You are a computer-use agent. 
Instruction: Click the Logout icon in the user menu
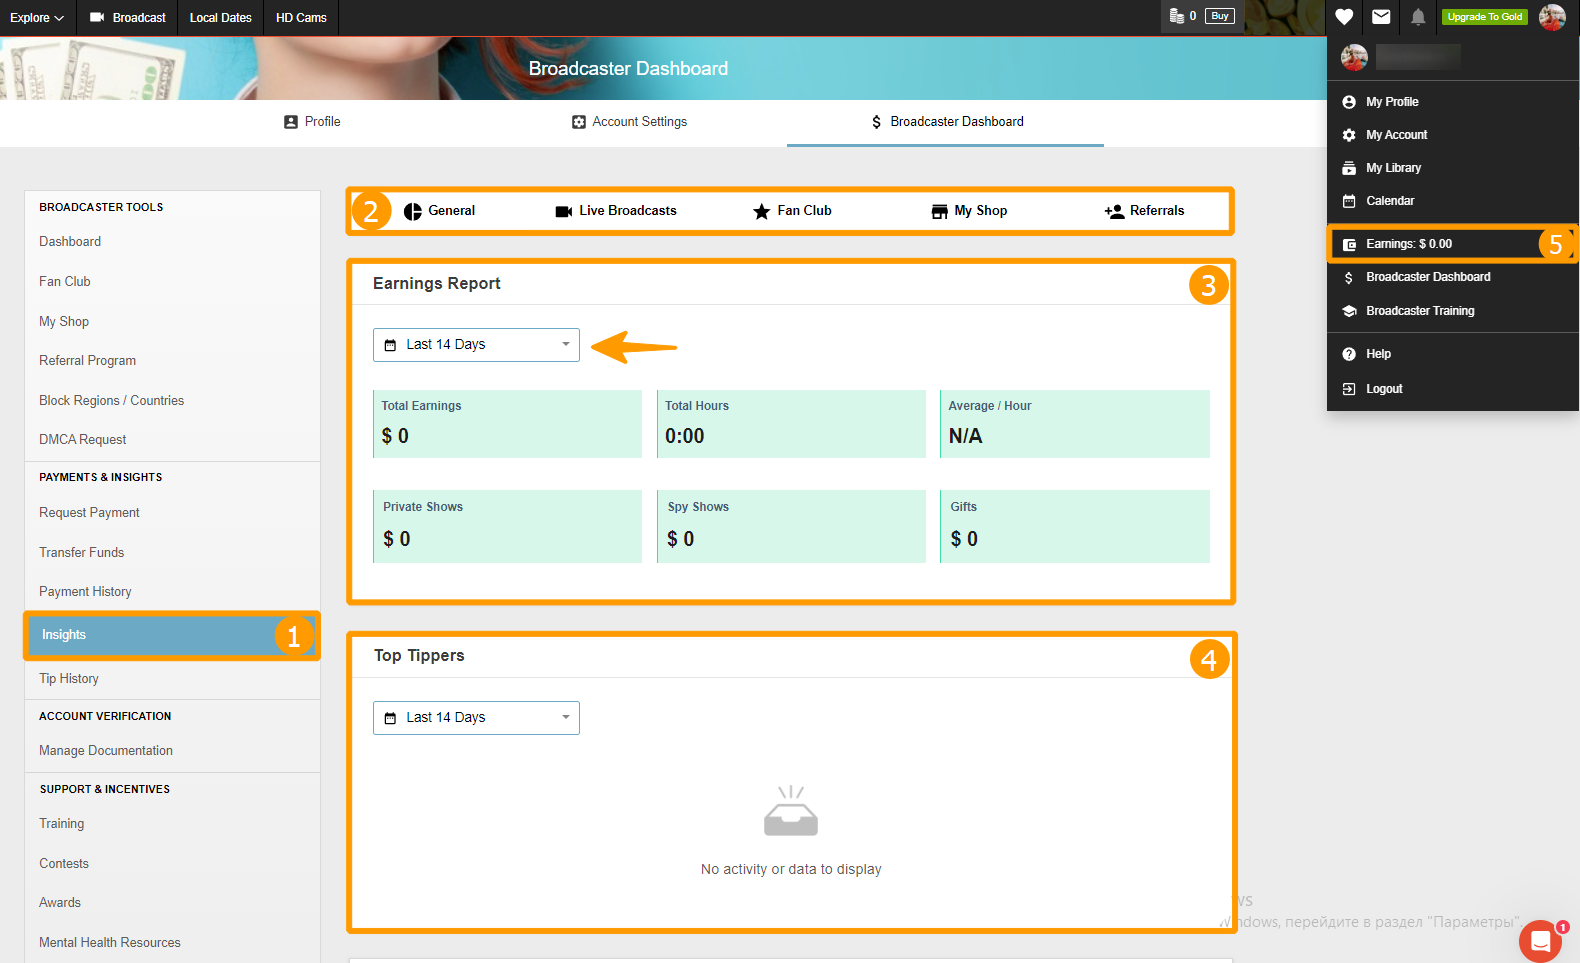[1349, 389]
